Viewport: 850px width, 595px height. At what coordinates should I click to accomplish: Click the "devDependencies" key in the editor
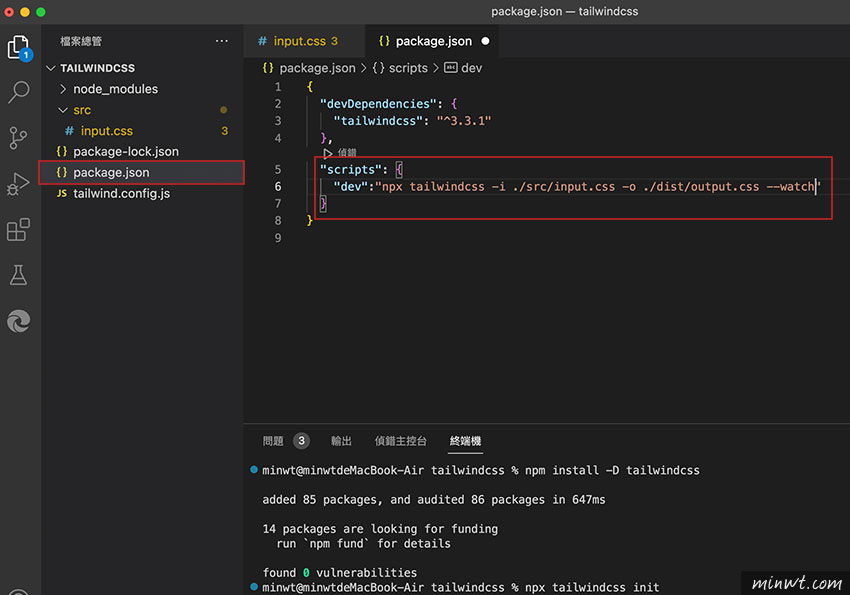tap(378, 104)
